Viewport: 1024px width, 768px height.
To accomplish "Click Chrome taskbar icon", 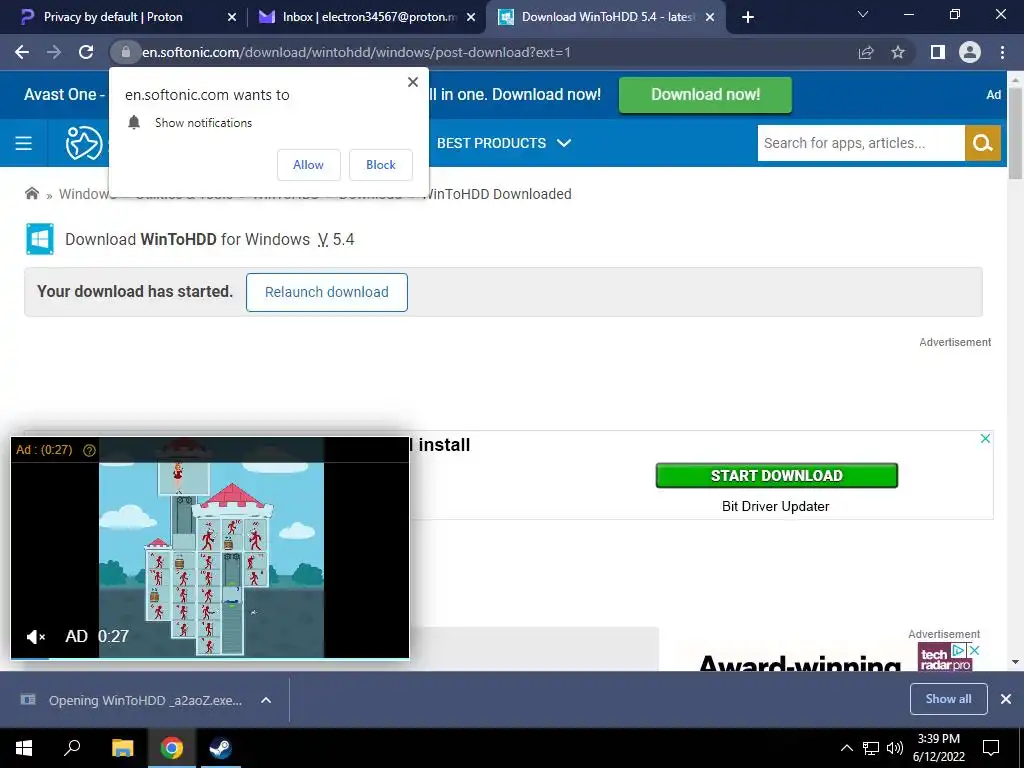I will click(172, 748).
